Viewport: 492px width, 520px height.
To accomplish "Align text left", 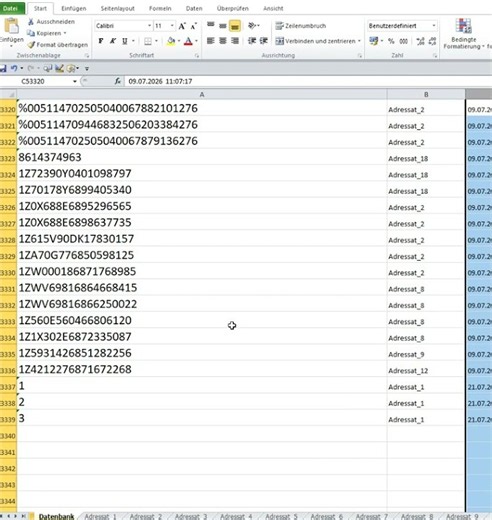I will click(x=211, y=41).
